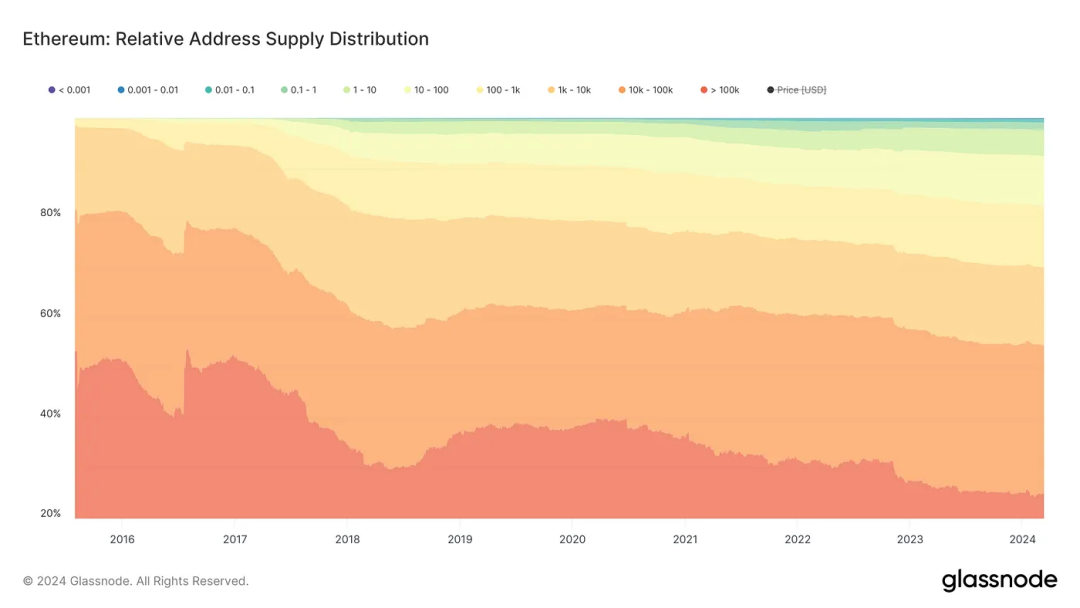Toggle the '100 - 1k' legend entry
This screenshot has height=608, width=1080.
[498, 90]
